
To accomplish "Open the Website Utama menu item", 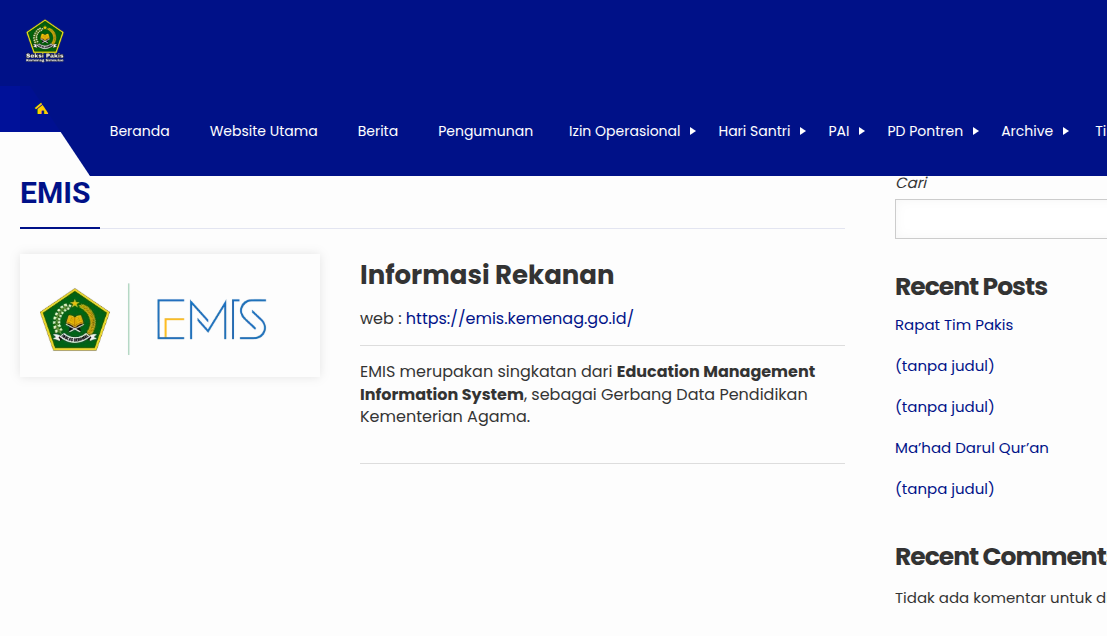I will click(x=263, y=131).
